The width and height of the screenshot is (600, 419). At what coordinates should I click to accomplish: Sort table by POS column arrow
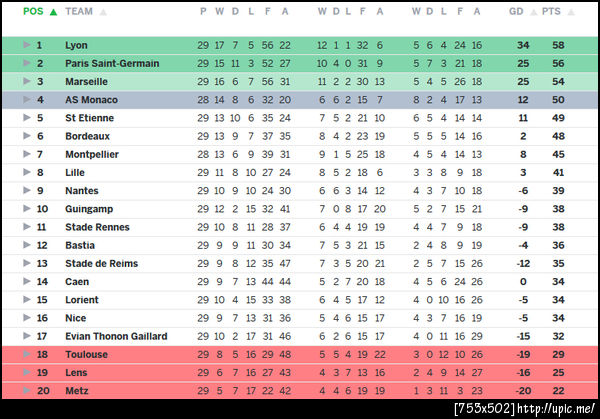[x=53, y=11]
